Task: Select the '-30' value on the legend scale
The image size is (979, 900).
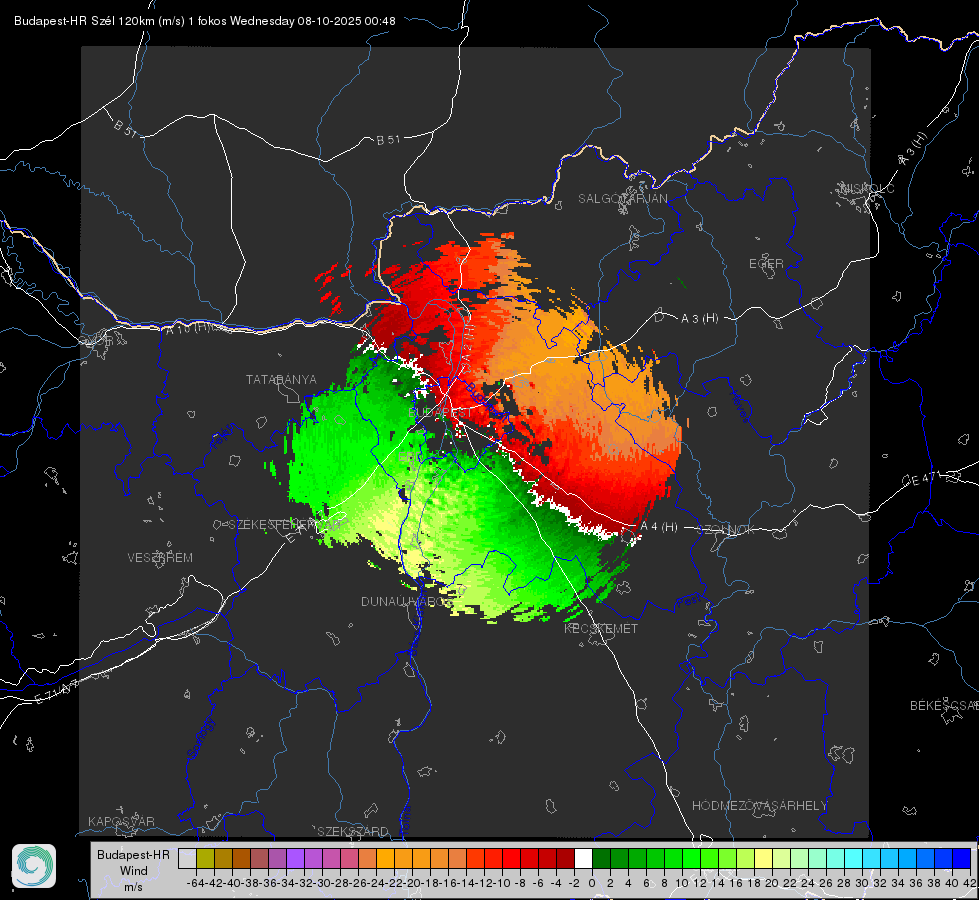Action: (322, 883)
